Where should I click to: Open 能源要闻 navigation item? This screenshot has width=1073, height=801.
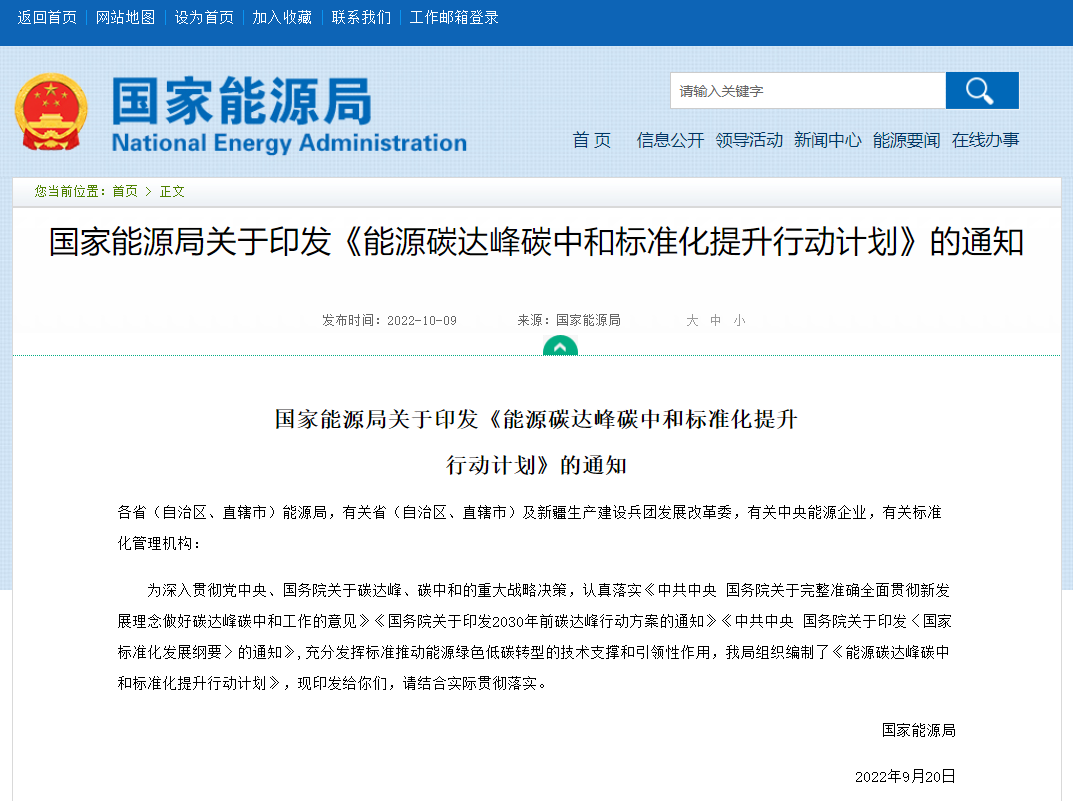point(906,140)
